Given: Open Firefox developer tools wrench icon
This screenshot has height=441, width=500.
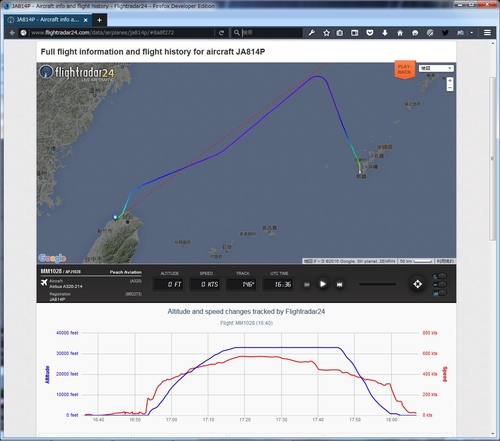Looking at the screenshot, I should click(x=312, y=33).
